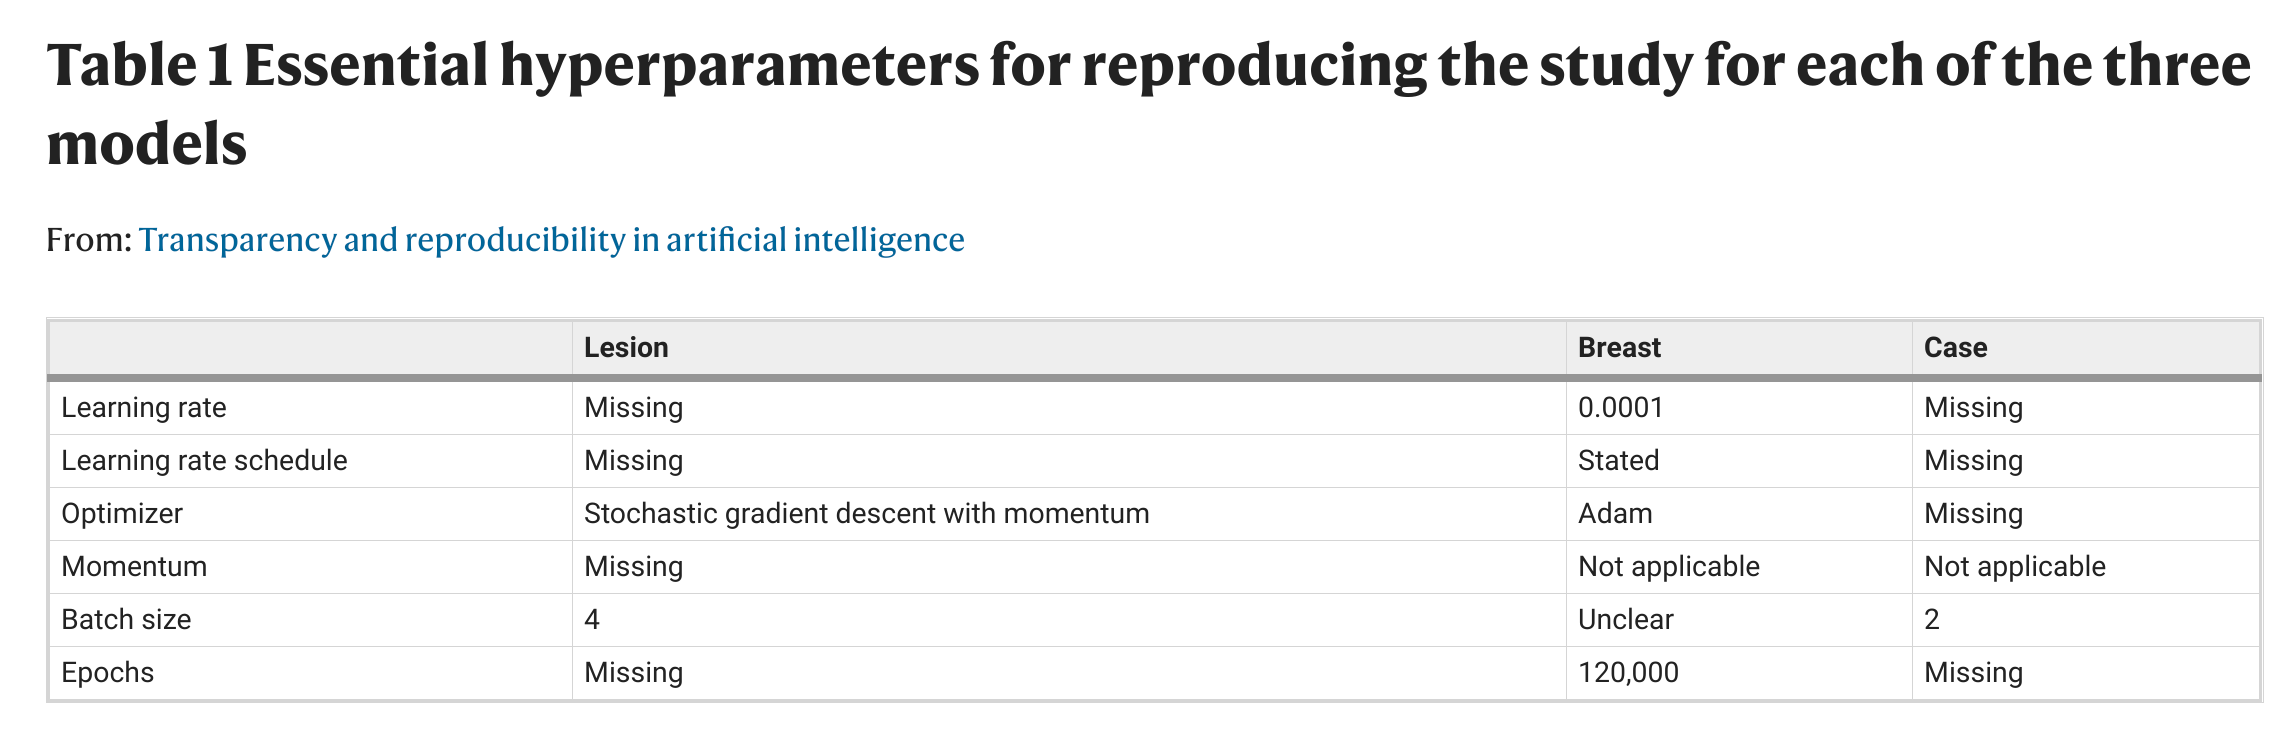2281x729 pixels.
Task: Select the Breast column header
Action: click(x=1619, y=348)
